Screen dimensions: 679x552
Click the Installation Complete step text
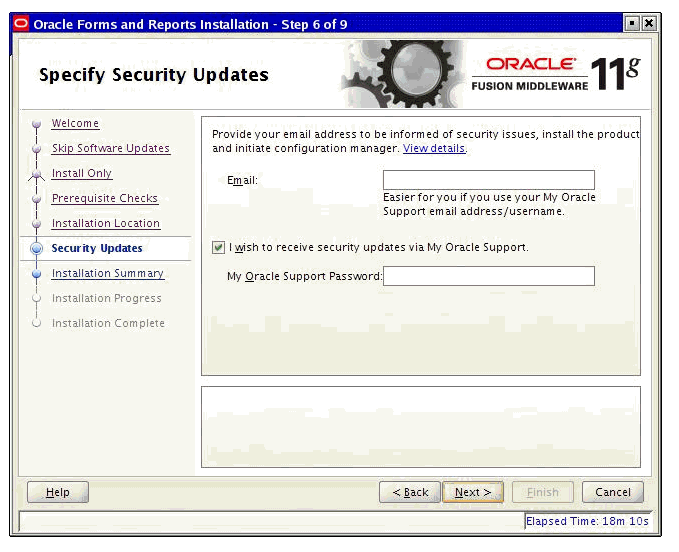[x=108, y=323]
